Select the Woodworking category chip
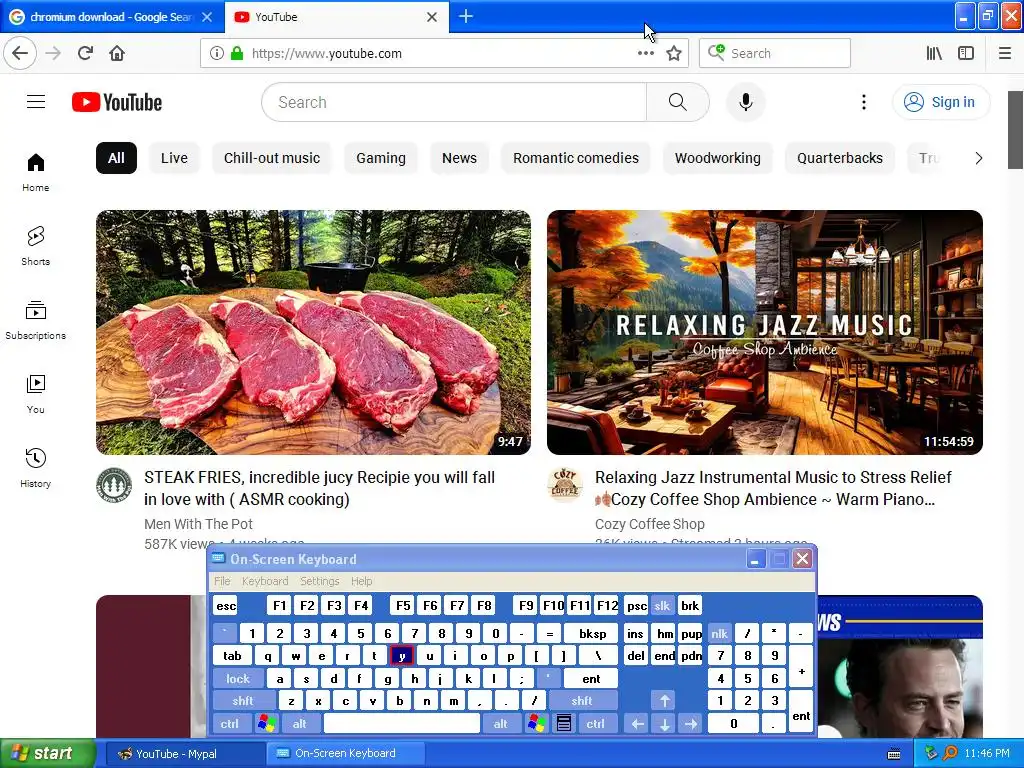The height and width of the screenshot is (768, 1024). [717, 158]
